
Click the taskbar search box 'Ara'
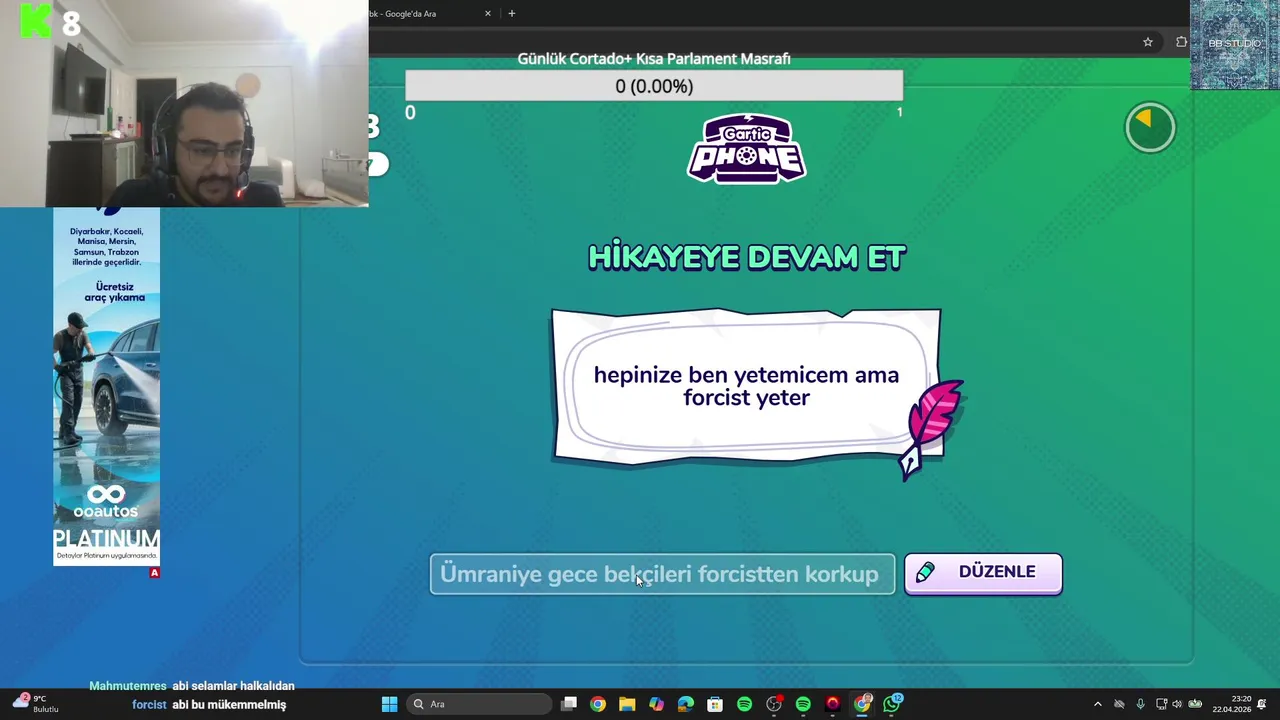pyautogui.click(x=481, y=704)
